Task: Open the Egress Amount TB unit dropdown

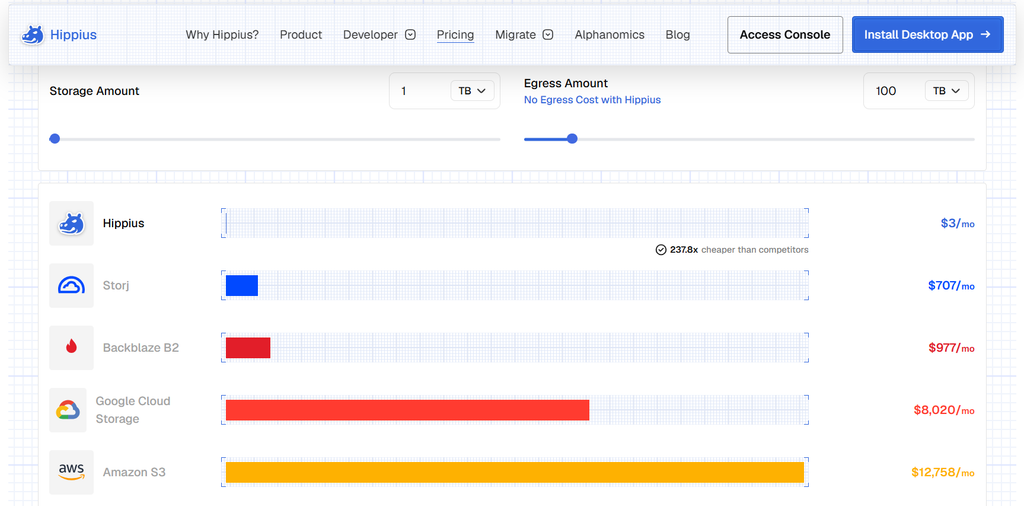Action: click(946, 91)
